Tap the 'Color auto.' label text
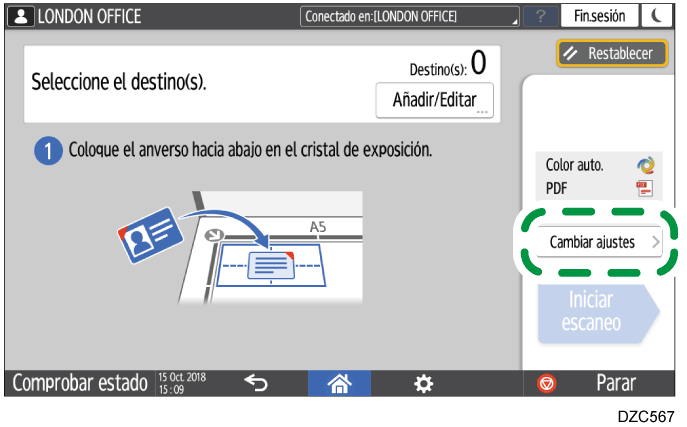 pos(574,165)
